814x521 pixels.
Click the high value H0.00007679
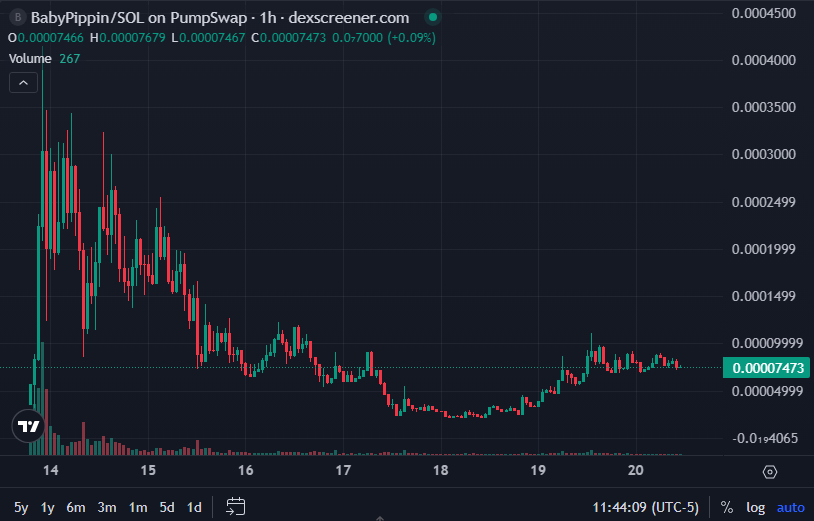(x=128, y=38)
